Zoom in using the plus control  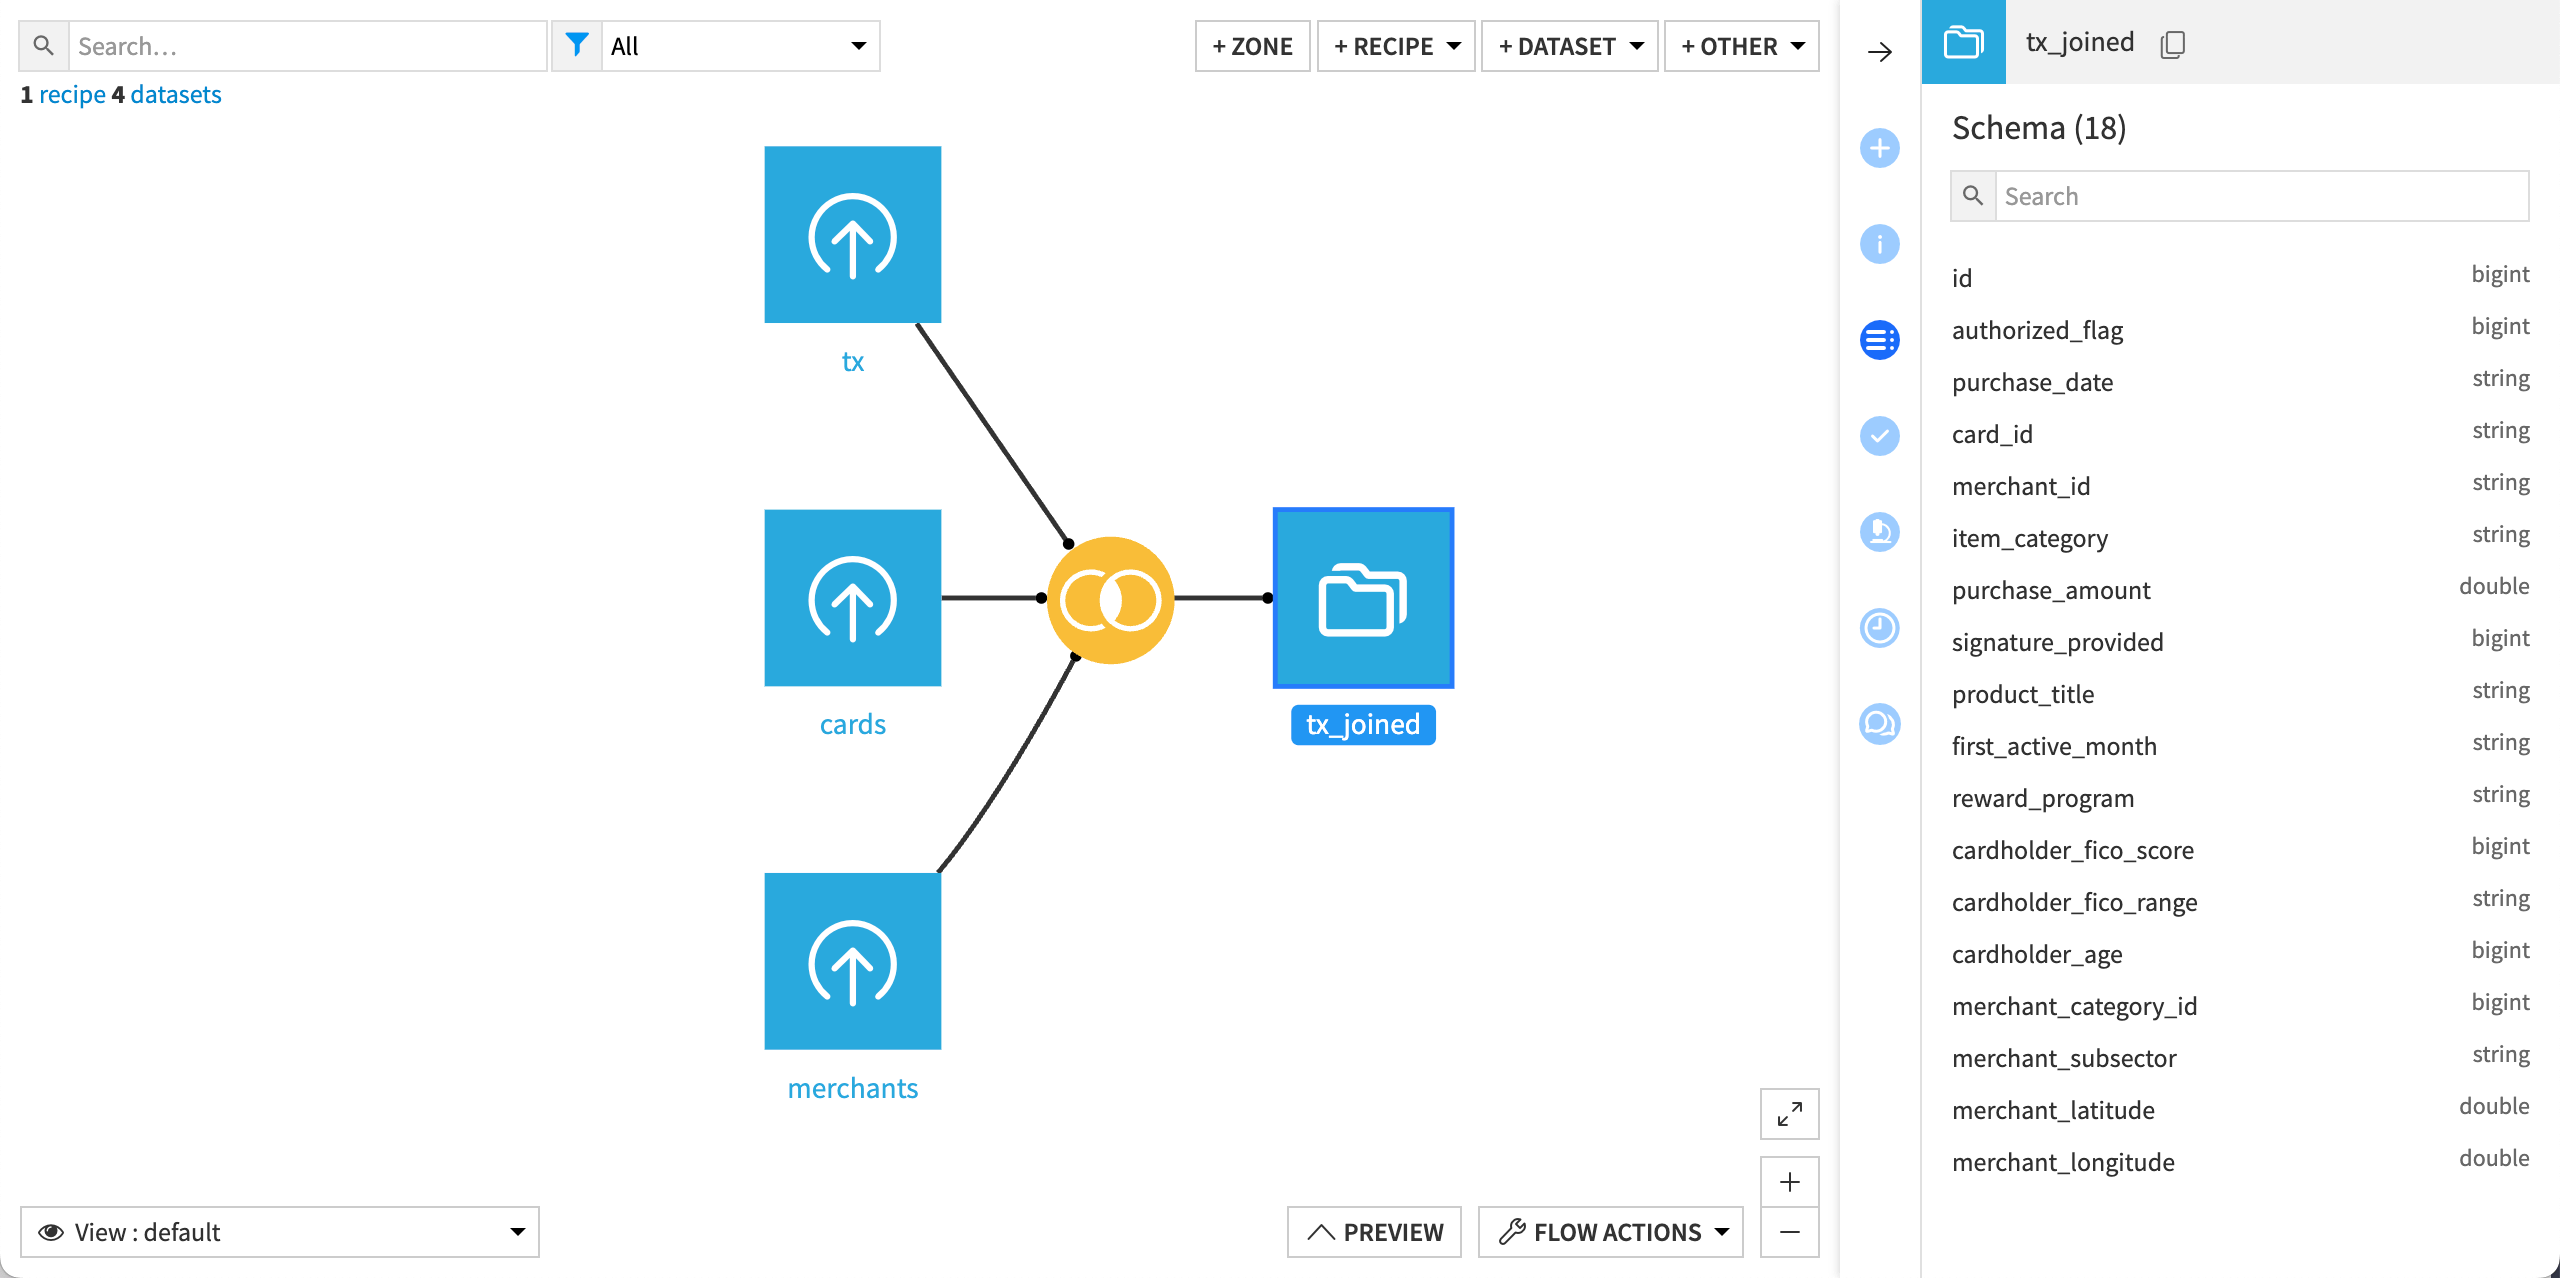[x=1790, y=1181]
